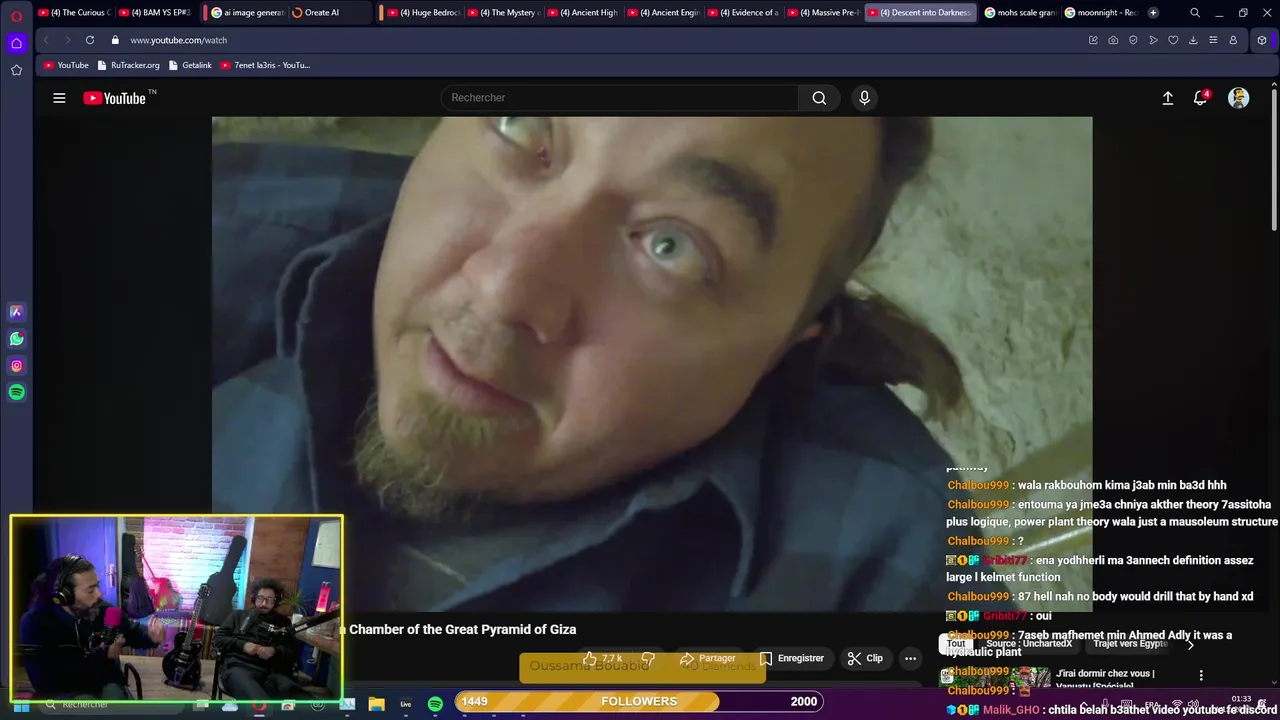
Task: Go to YouTube home via logo
Action: [x=115, y=98]
